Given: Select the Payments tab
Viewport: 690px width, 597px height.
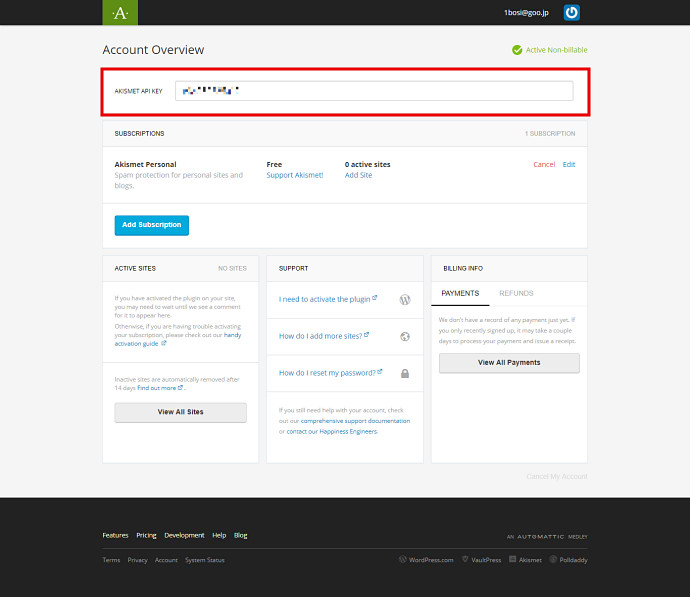Looking at the screenshot, I should click(460, 293).
